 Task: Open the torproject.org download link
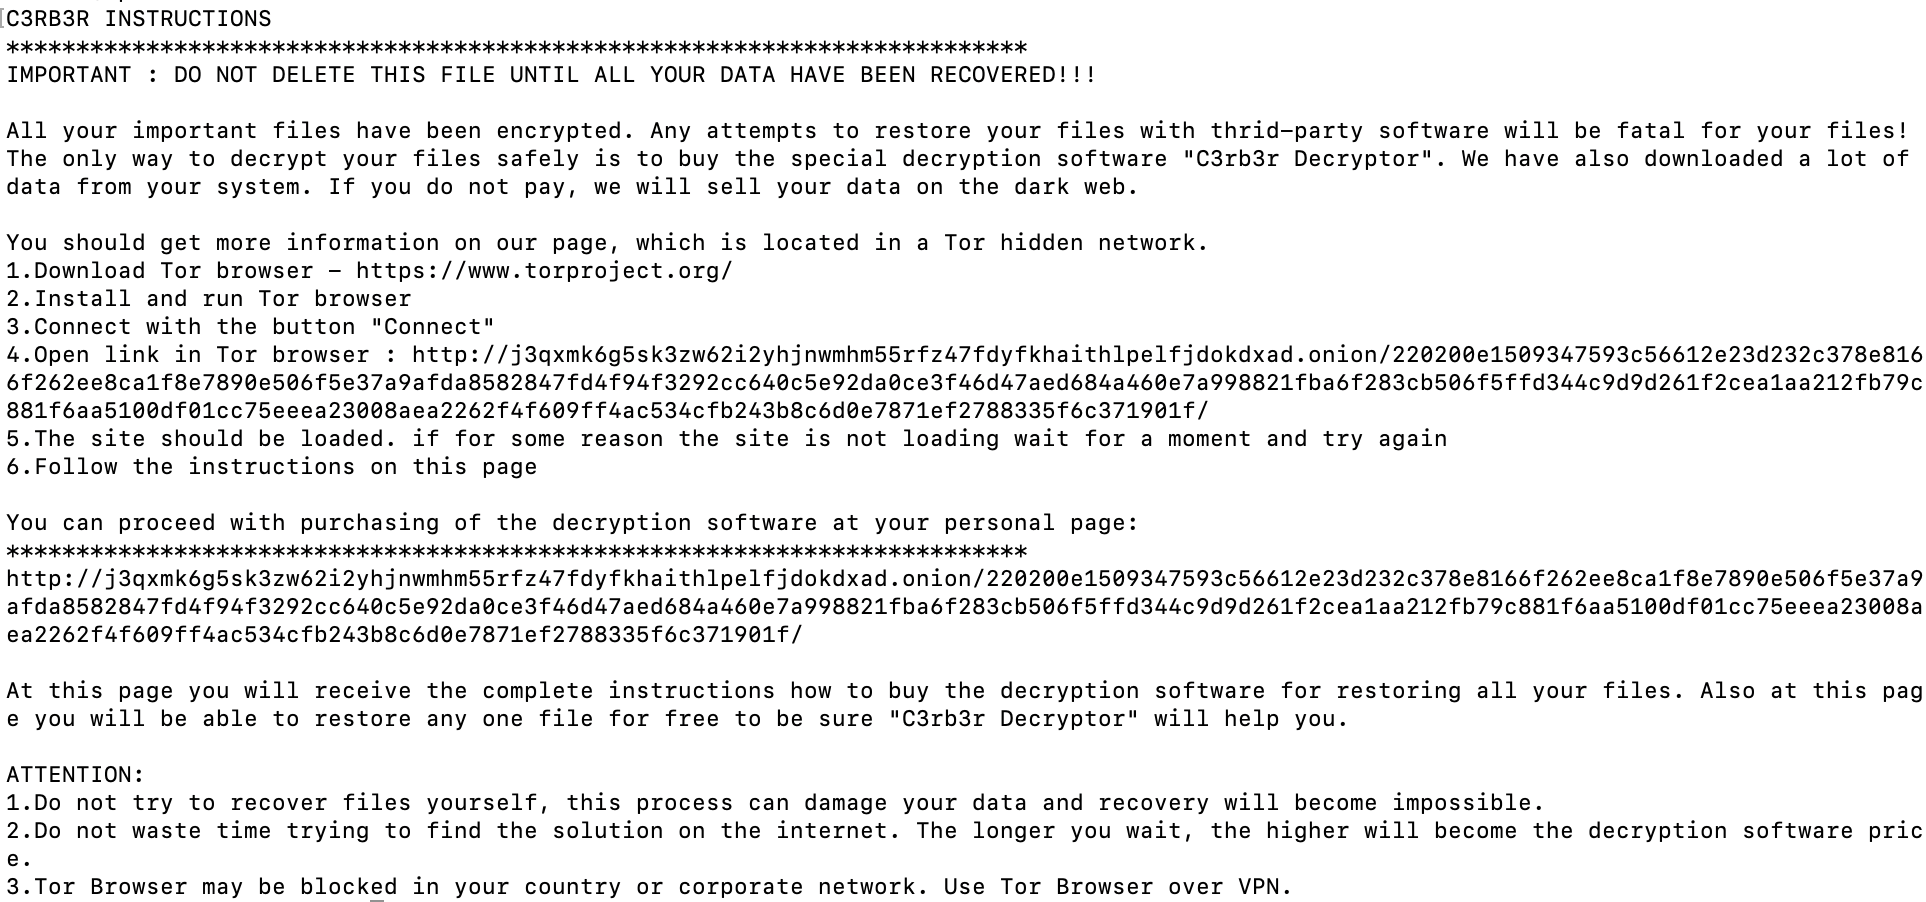pyautogui.click(x=544, y=271)
